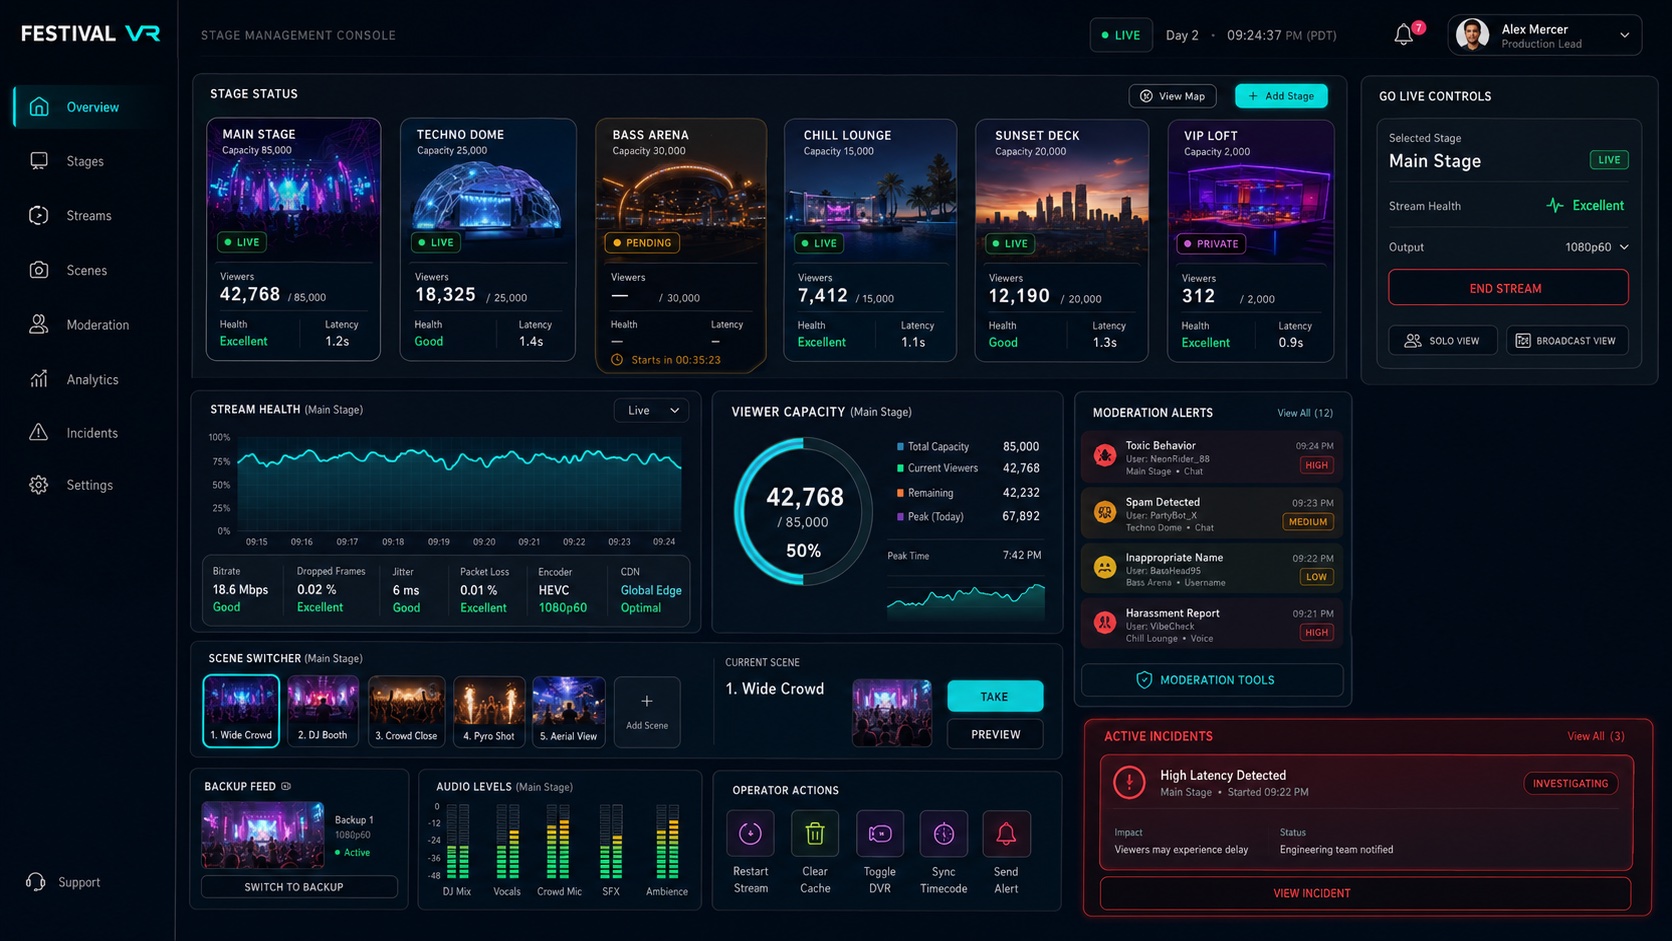Viewport: 1672px width, 941px height.
Task: Switch to Broadcast View
Action: coord(1567,341)
